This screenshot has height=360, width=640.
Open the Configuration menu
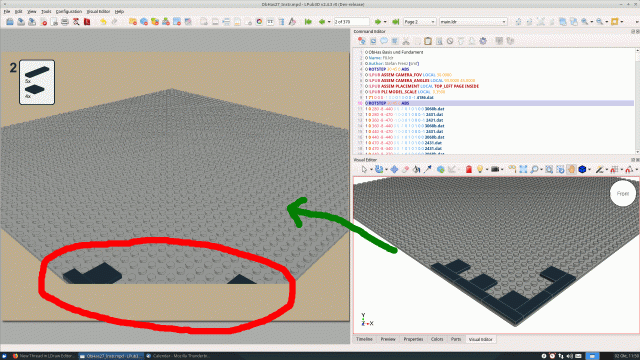[69, 11]
